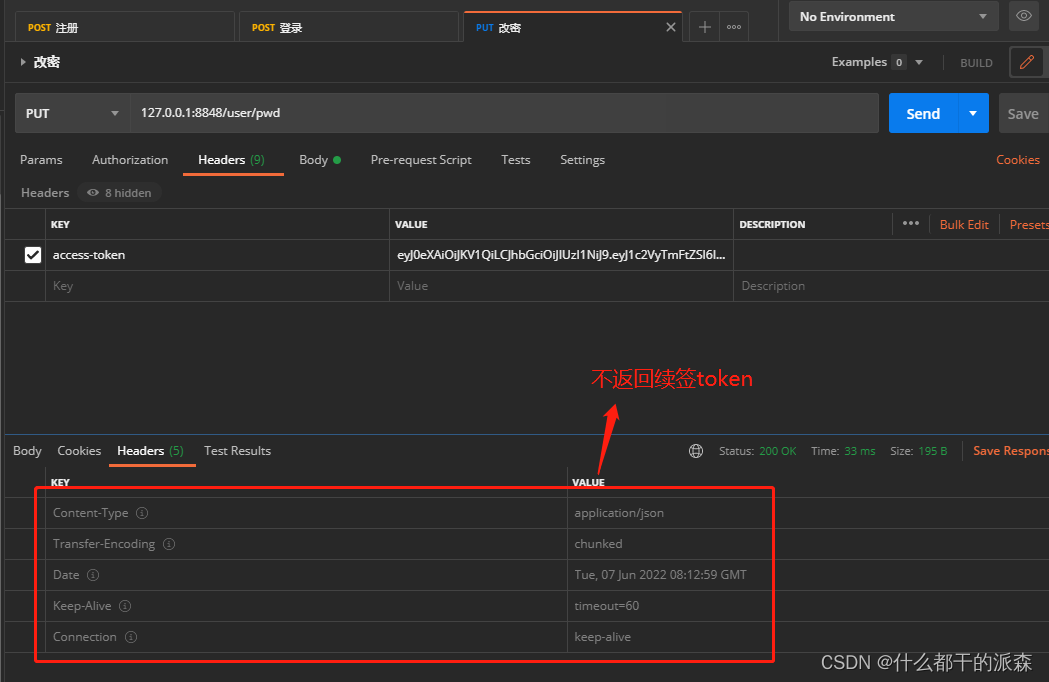Click the application/json header value

[619, 513]
